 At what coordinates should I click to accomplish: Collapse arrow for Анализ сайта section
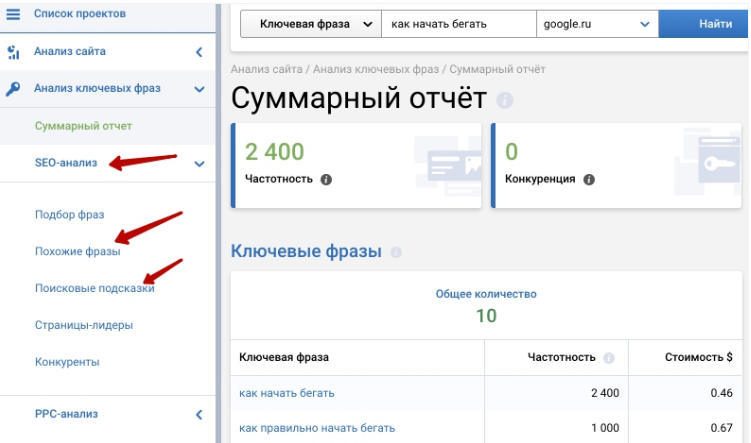(199, 52)
